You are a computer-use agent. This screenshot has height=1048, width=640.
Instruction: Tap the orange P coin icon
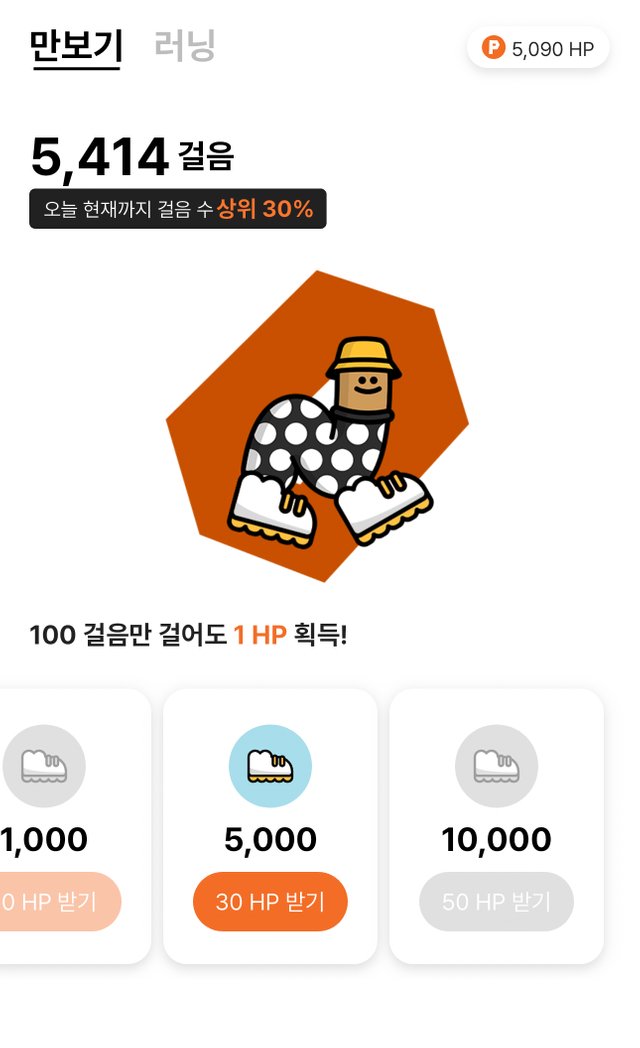pos(493,48)
